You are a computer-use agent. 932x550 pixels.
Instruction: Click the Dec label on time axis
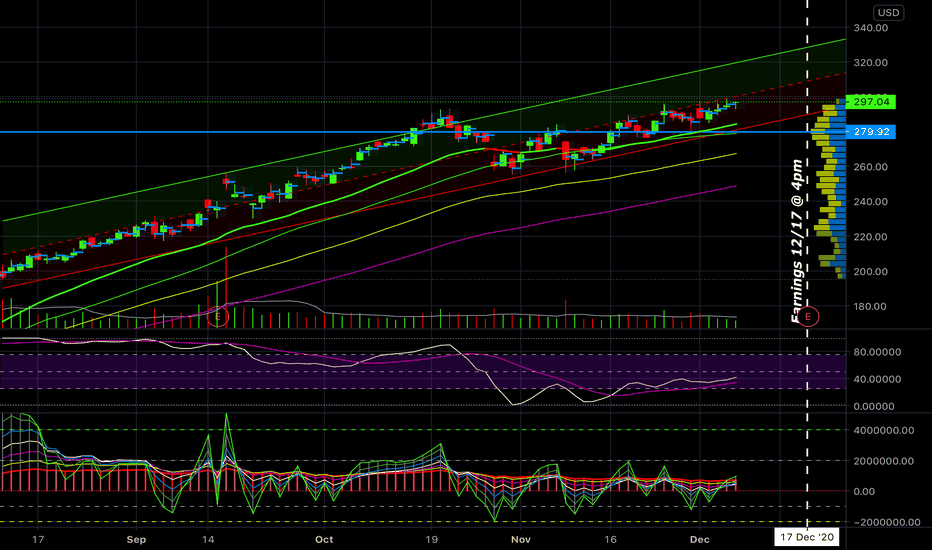[x=700, y=539]
